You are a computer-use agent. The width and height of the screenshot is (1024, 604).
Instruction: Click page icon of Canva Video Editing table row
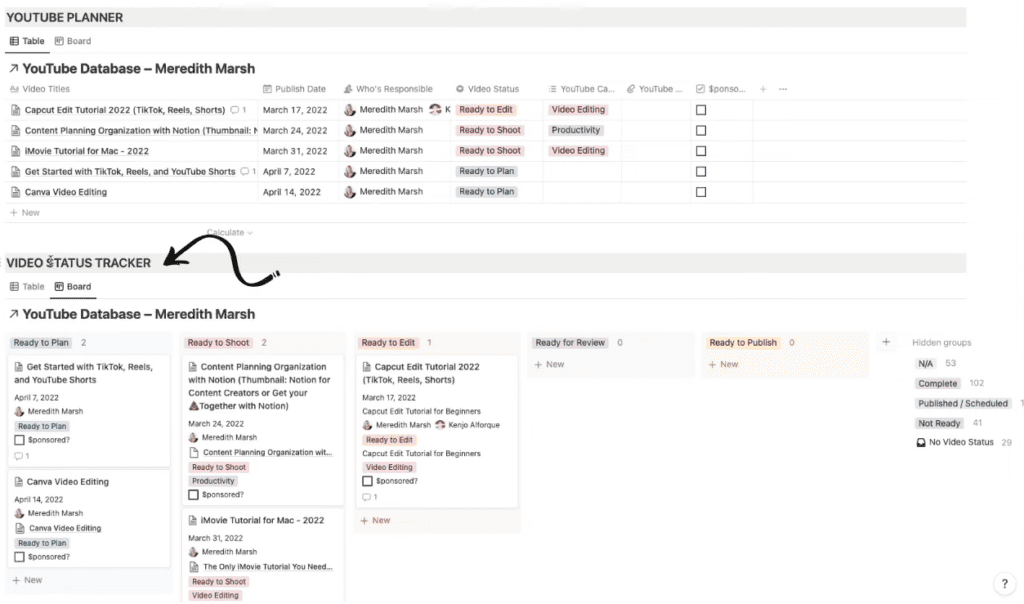[16, 192]
